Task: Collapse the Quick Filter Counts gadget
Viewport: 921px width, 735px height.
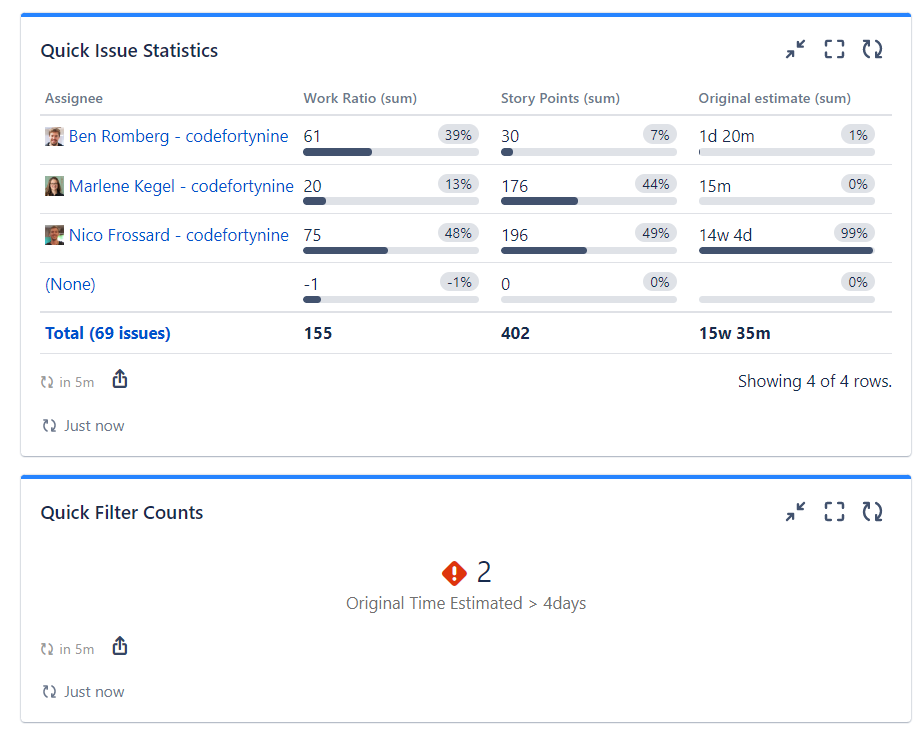Action: click(x=795, y=510)
